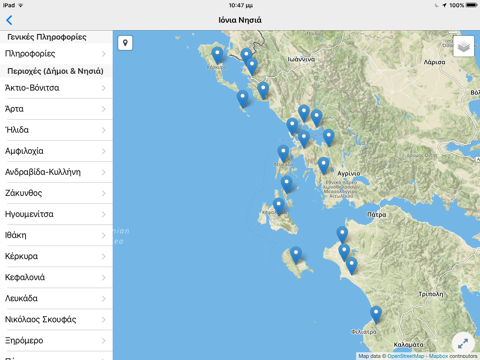480x360 pixels.
Task: Open the map layers selector
Action: click(464, 46)
